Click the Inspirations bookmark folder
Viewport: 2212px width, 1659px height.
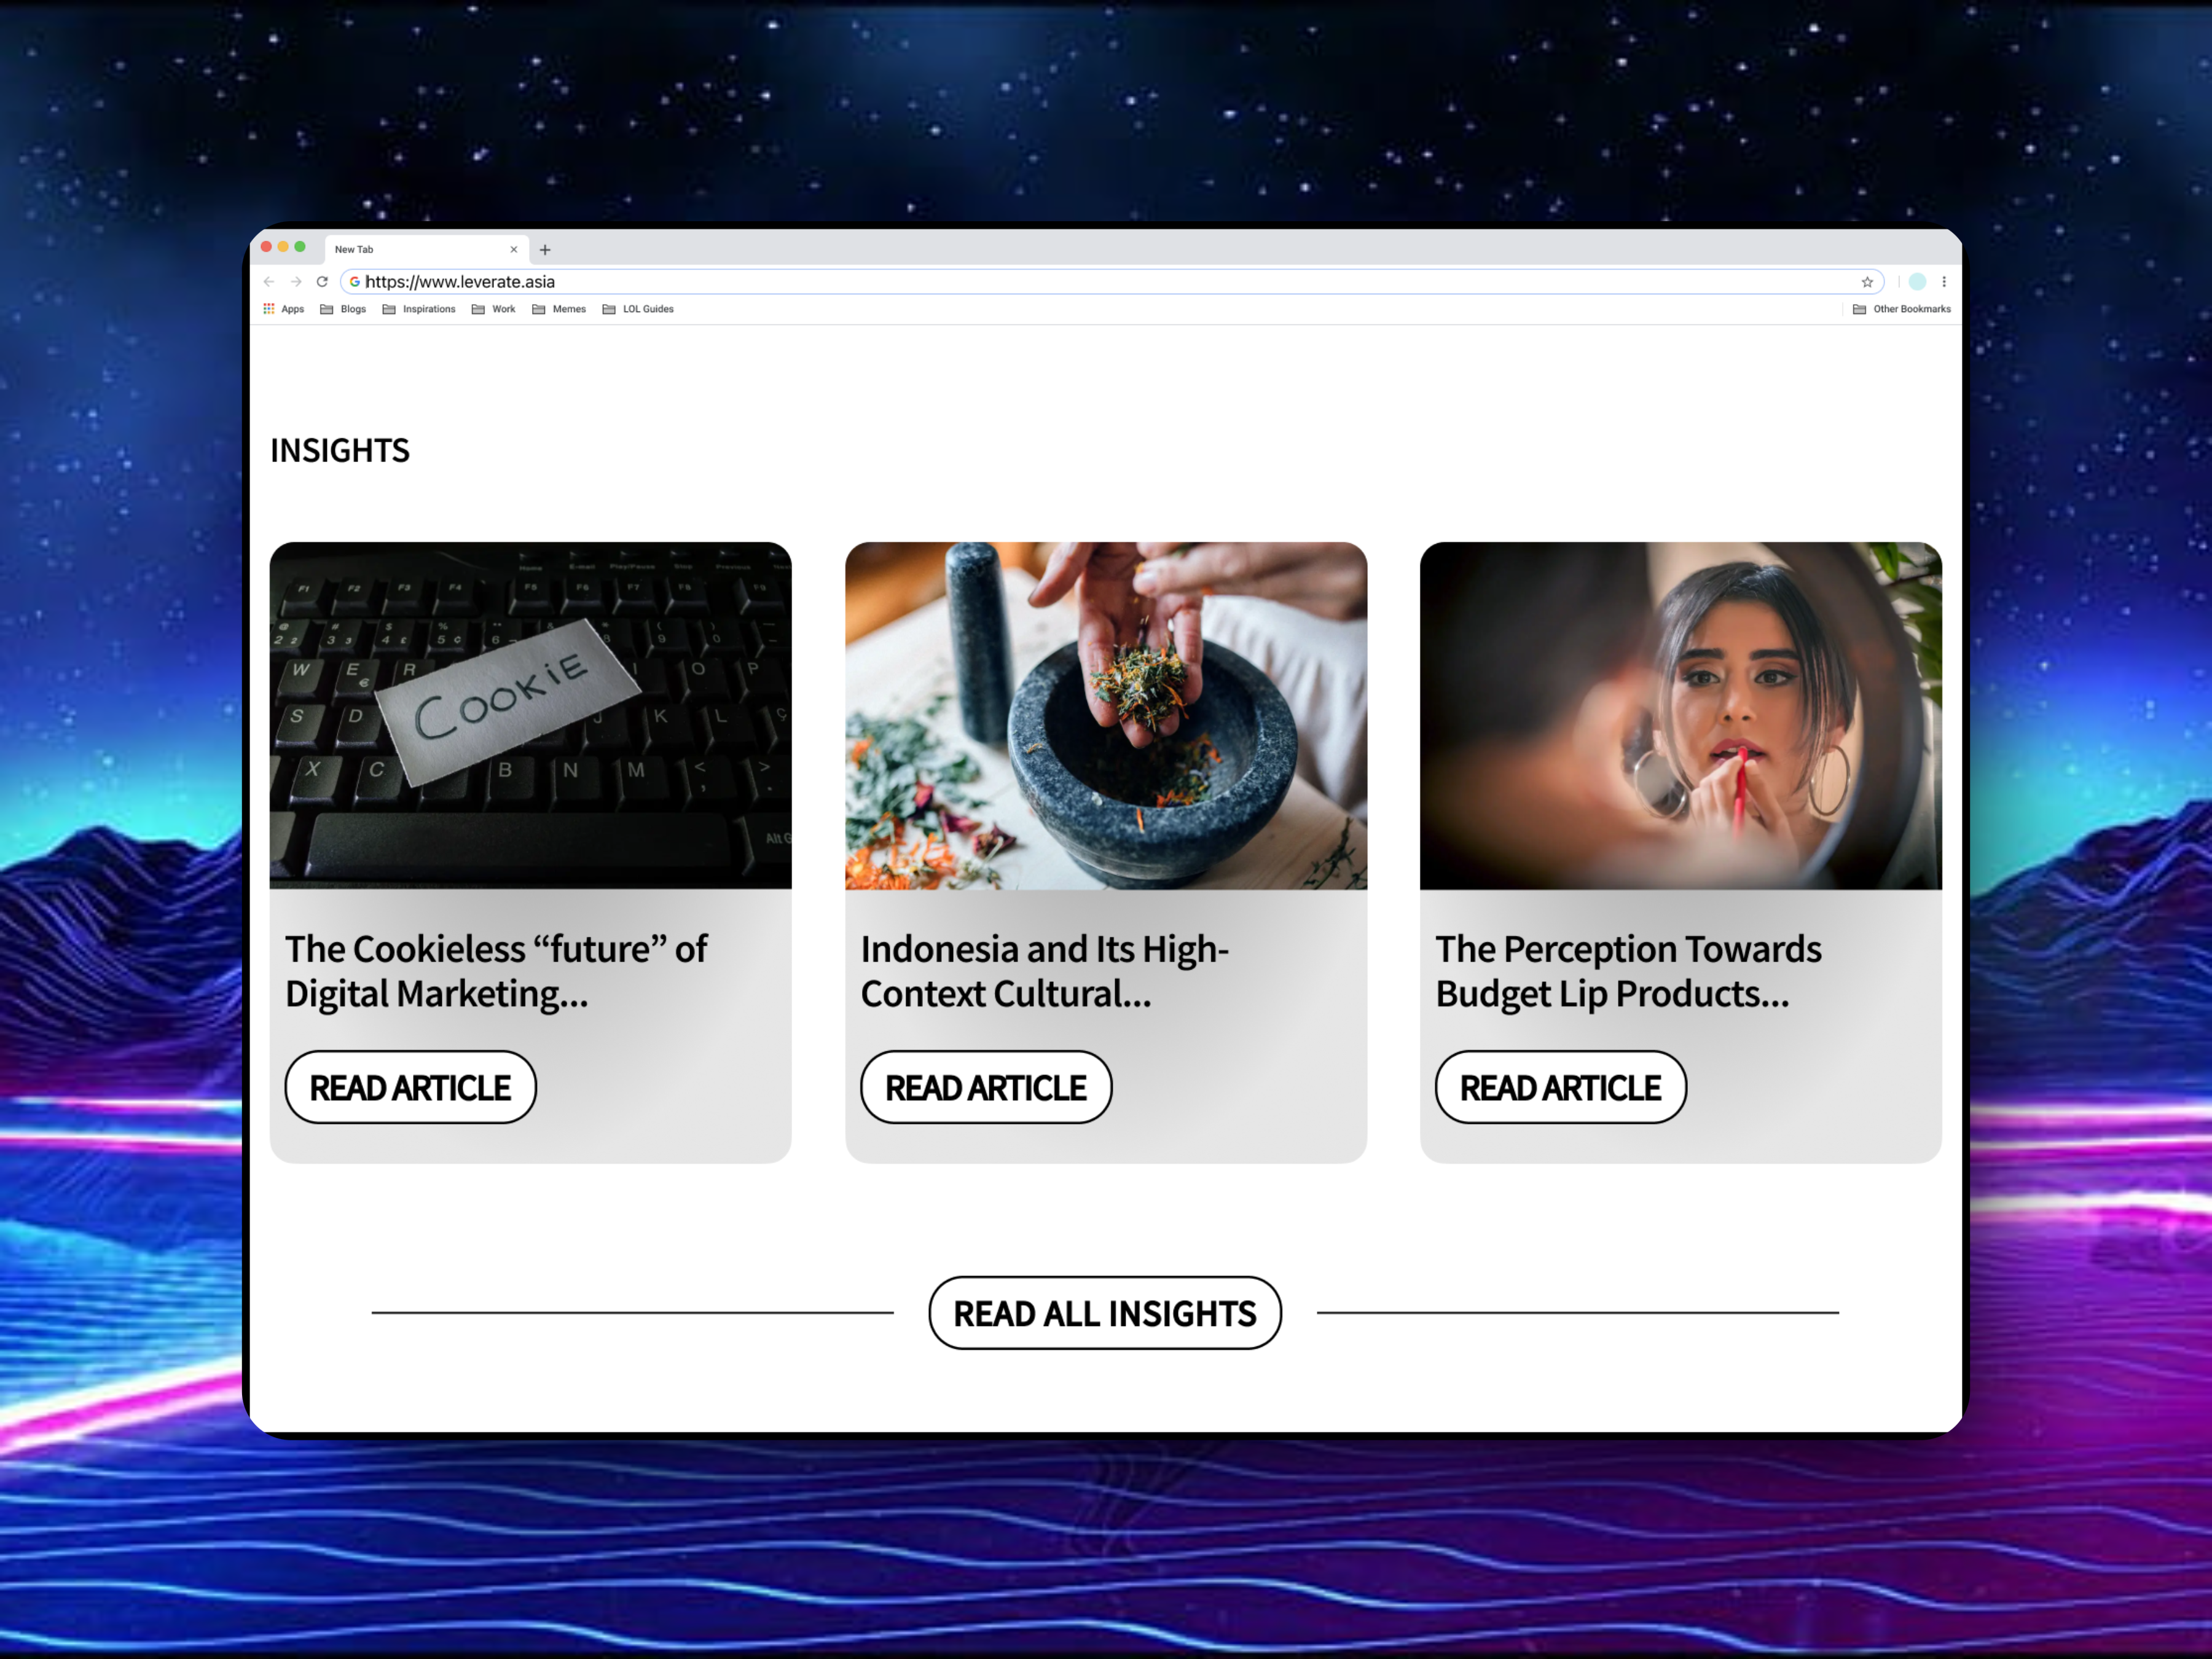pyautogui.click(x=425, y=308)
